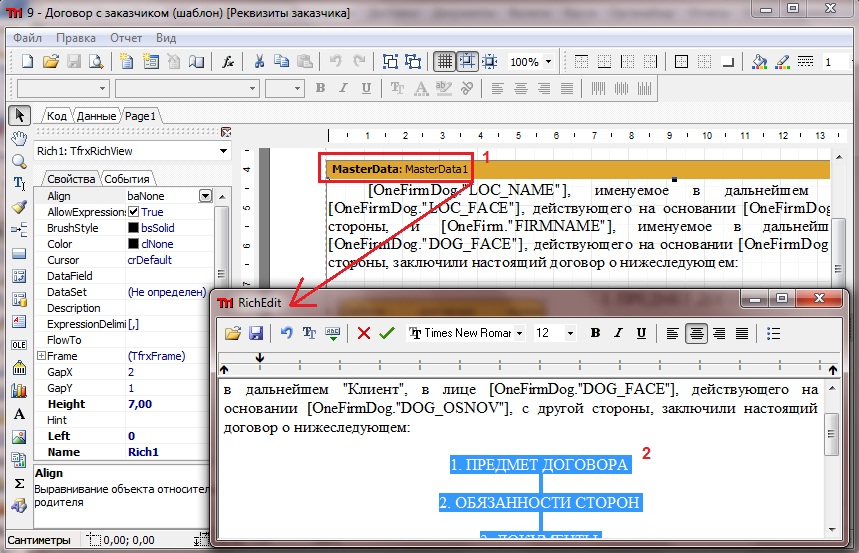Open the Rich1: TfrxRichView object selector dropdown
The width and height of the screenshot is (859, 553).
(224, 151)
